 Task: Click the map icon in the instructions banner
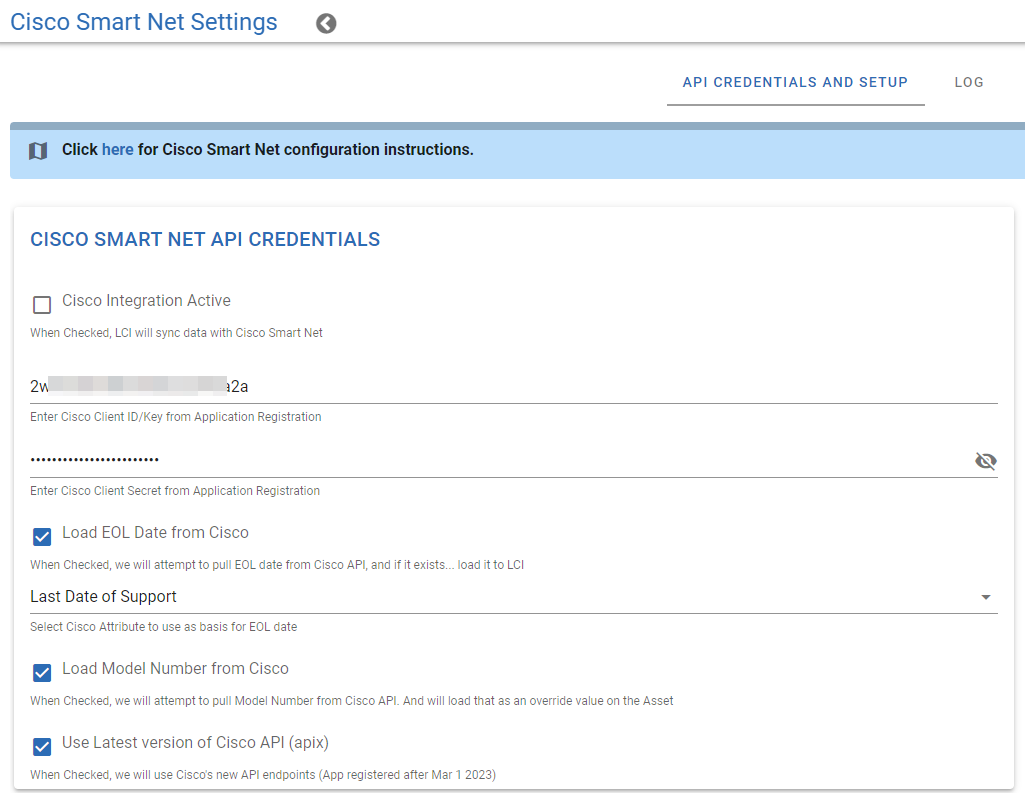pos(37,149)
